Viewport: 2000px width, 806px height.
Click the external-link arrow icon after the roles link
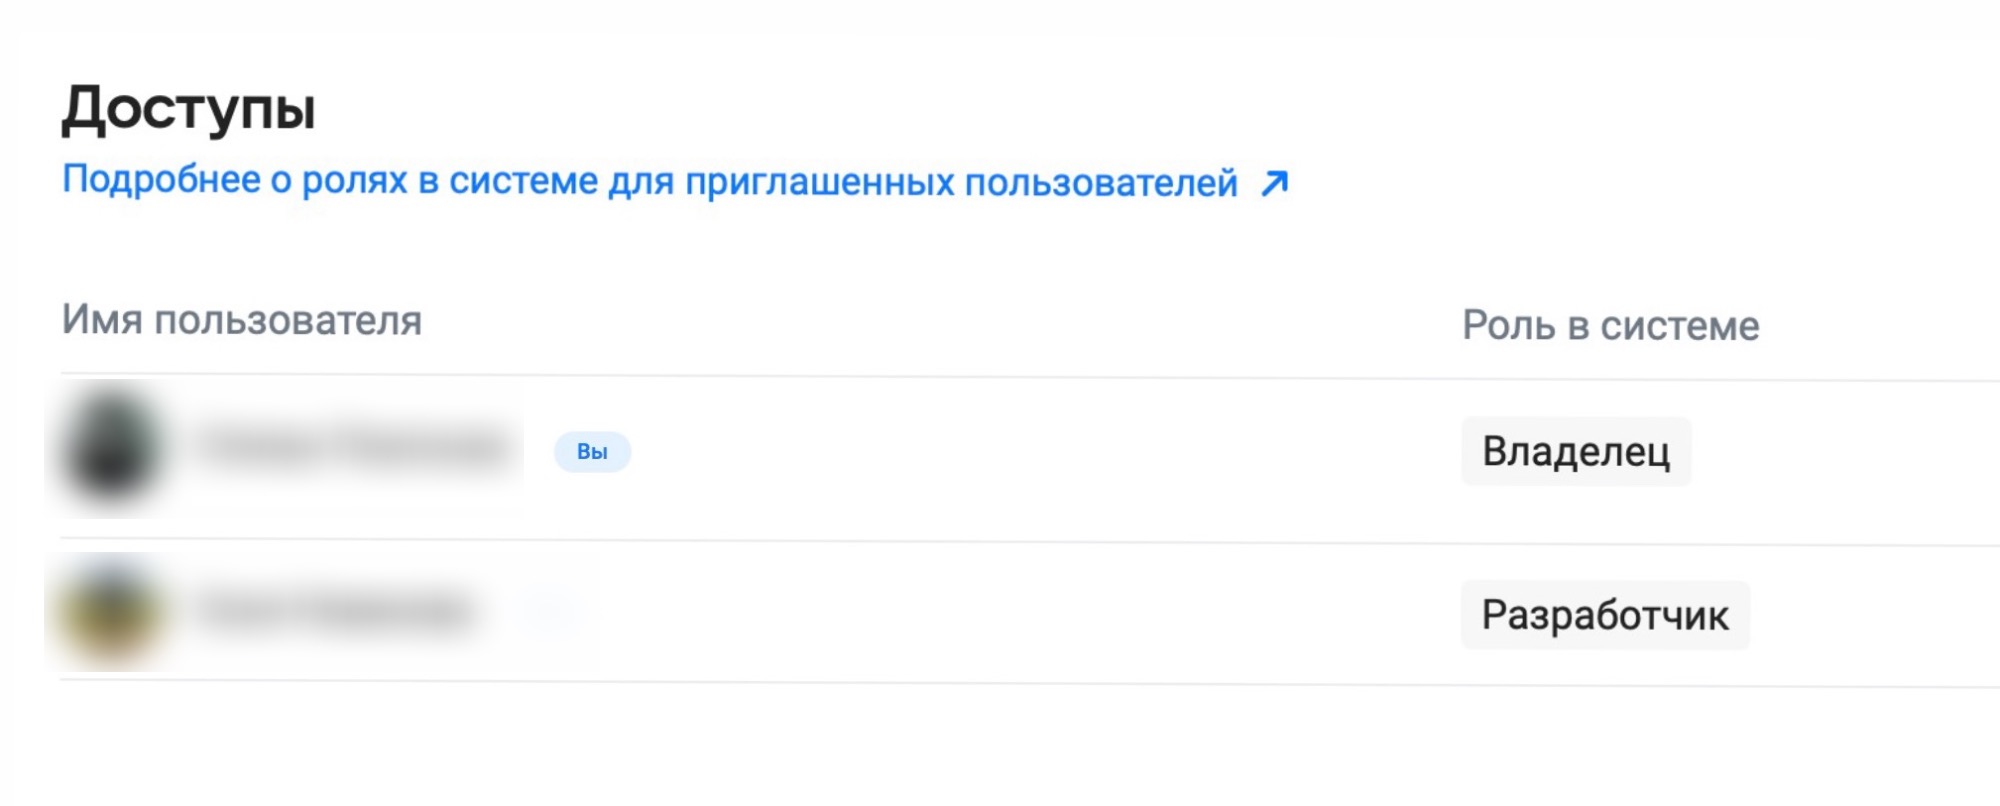pos(1274,183)
